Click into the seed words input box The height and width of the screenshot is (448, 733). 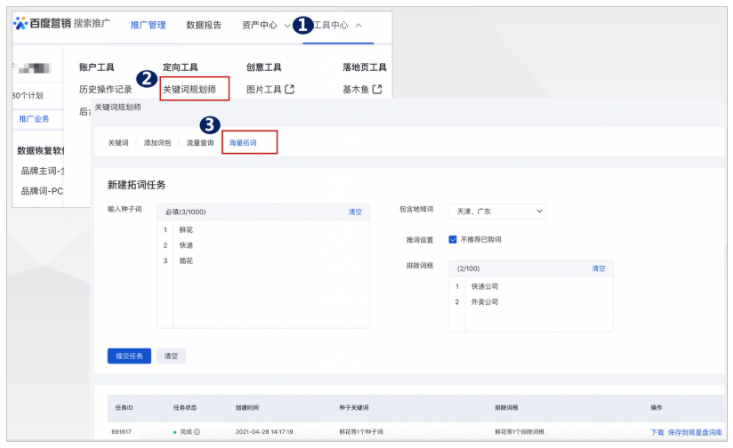(x=264, y=274)
